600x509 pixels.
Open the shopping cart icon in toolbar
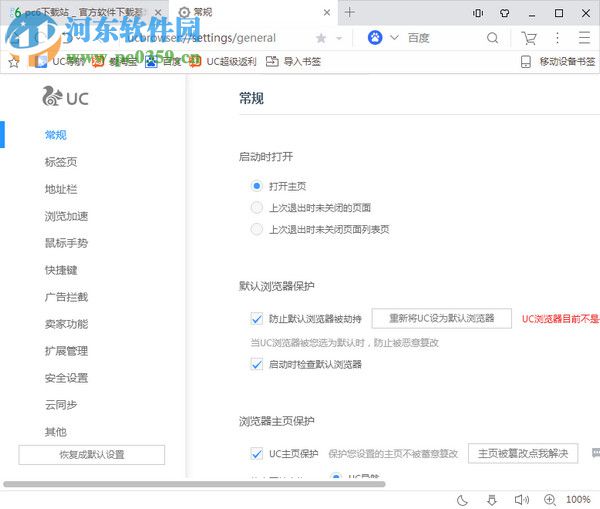point(529,38)
